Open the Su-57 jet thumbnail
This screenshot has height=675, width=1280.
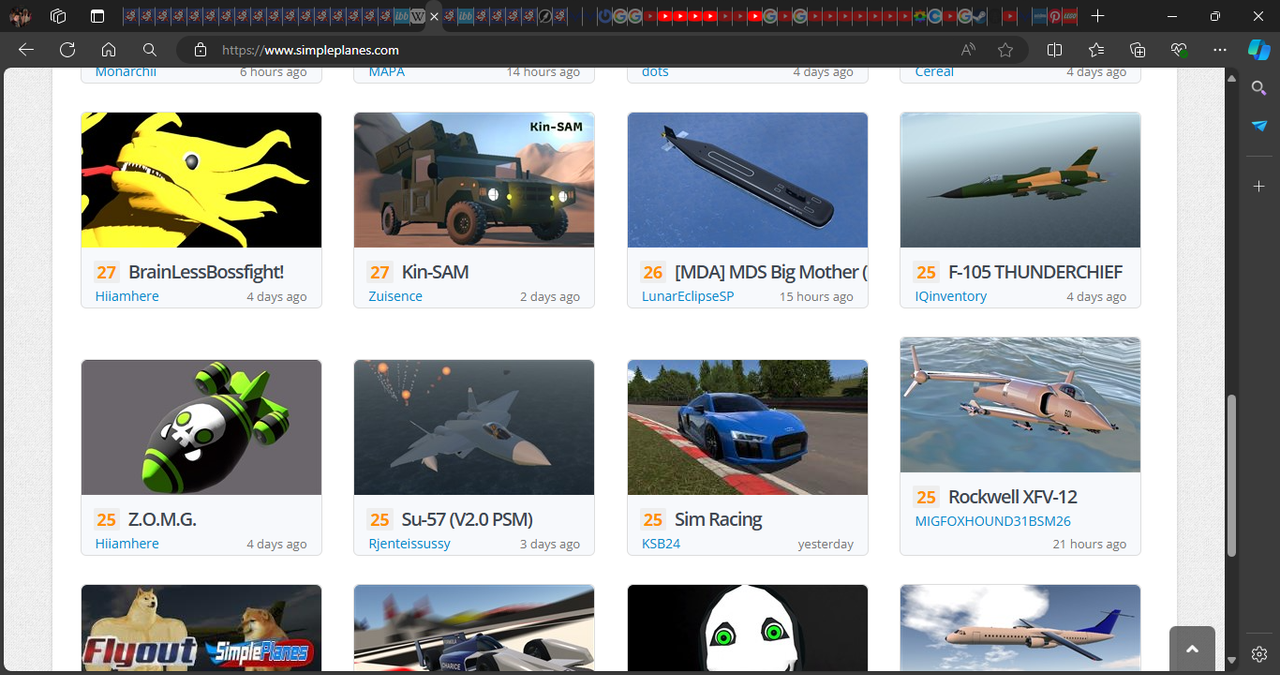(474, 427)
